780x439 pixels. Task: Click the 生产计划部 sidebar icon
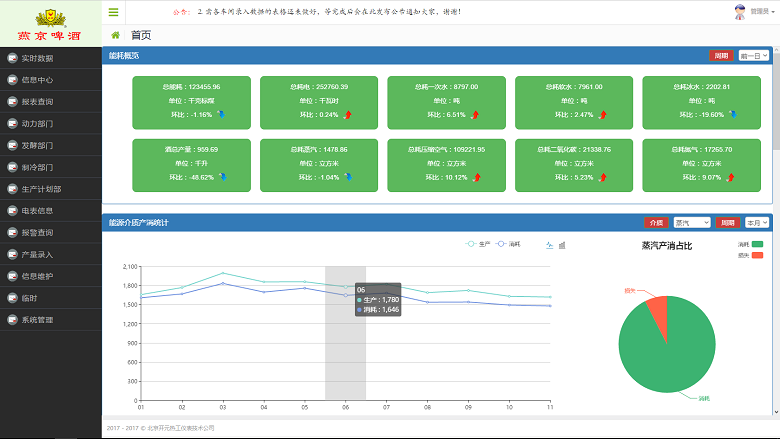tap(12, 189)
